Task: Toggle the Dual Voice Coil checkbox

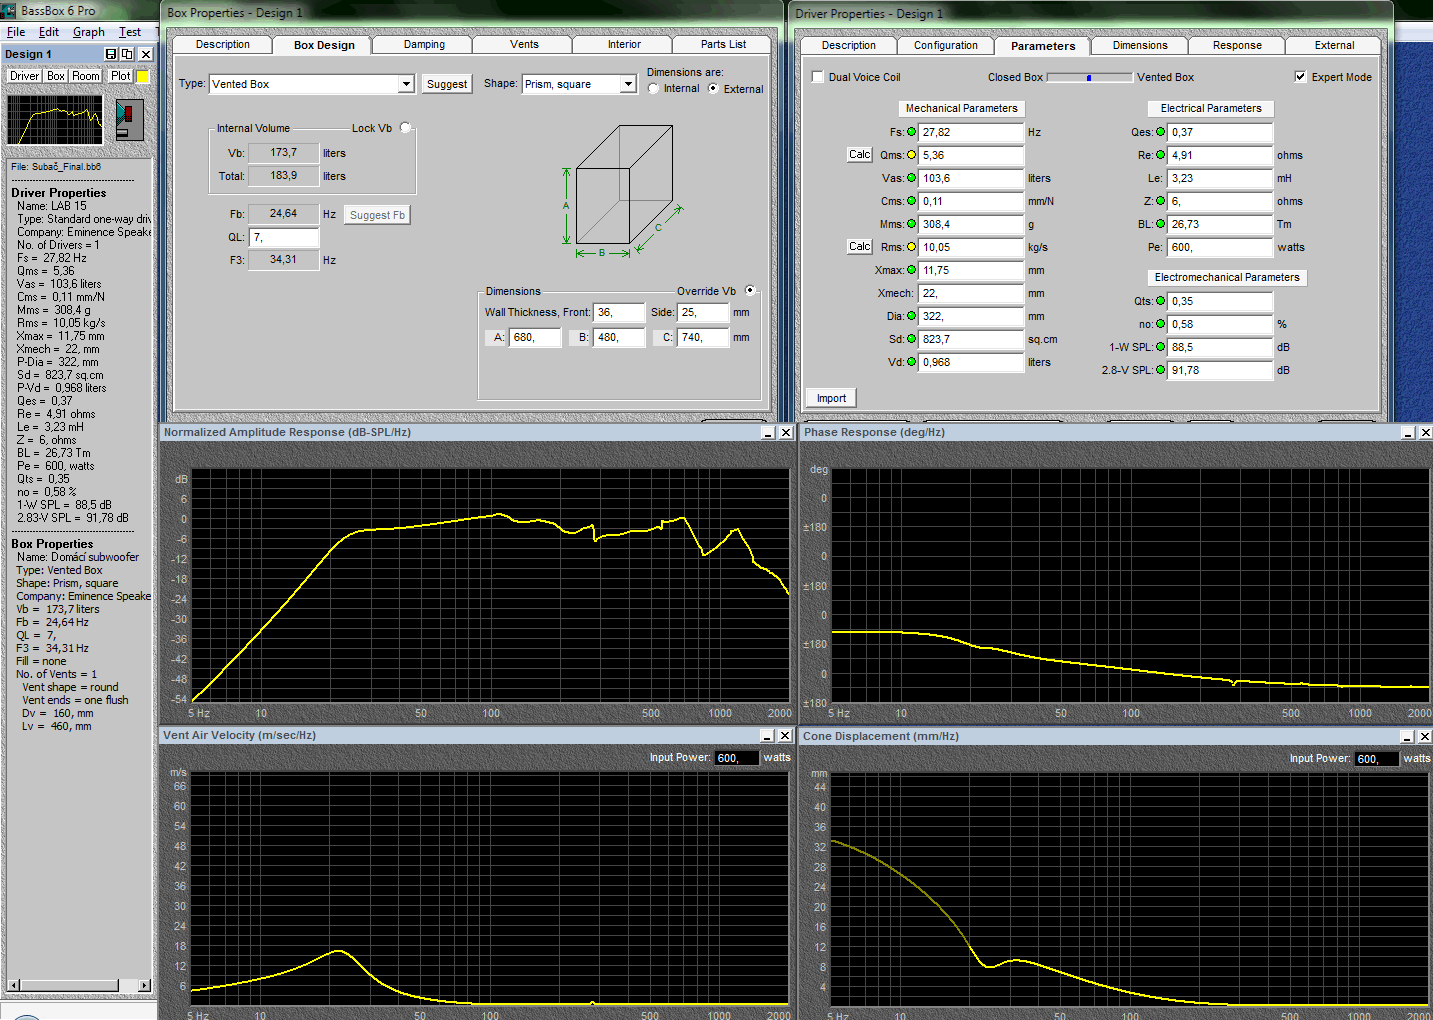Action: coord(818,77)
